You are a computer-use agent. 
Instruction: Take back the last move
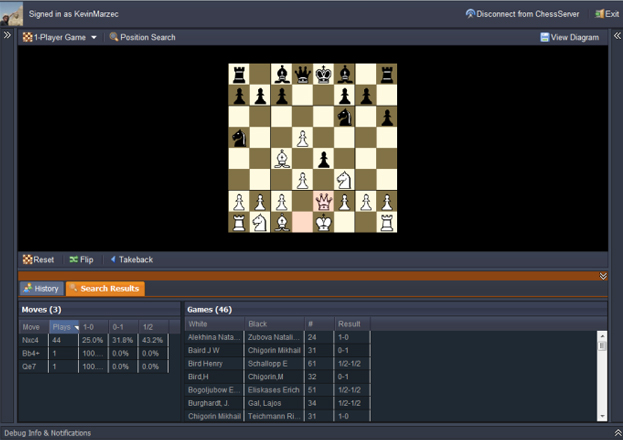(130, 259)
